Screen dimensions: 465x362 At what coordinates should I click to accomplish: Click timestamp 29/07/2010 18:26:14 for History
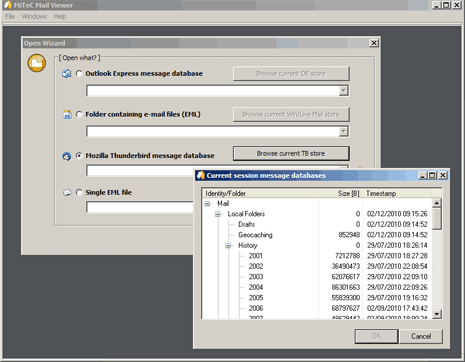click(x=397, y=246)
